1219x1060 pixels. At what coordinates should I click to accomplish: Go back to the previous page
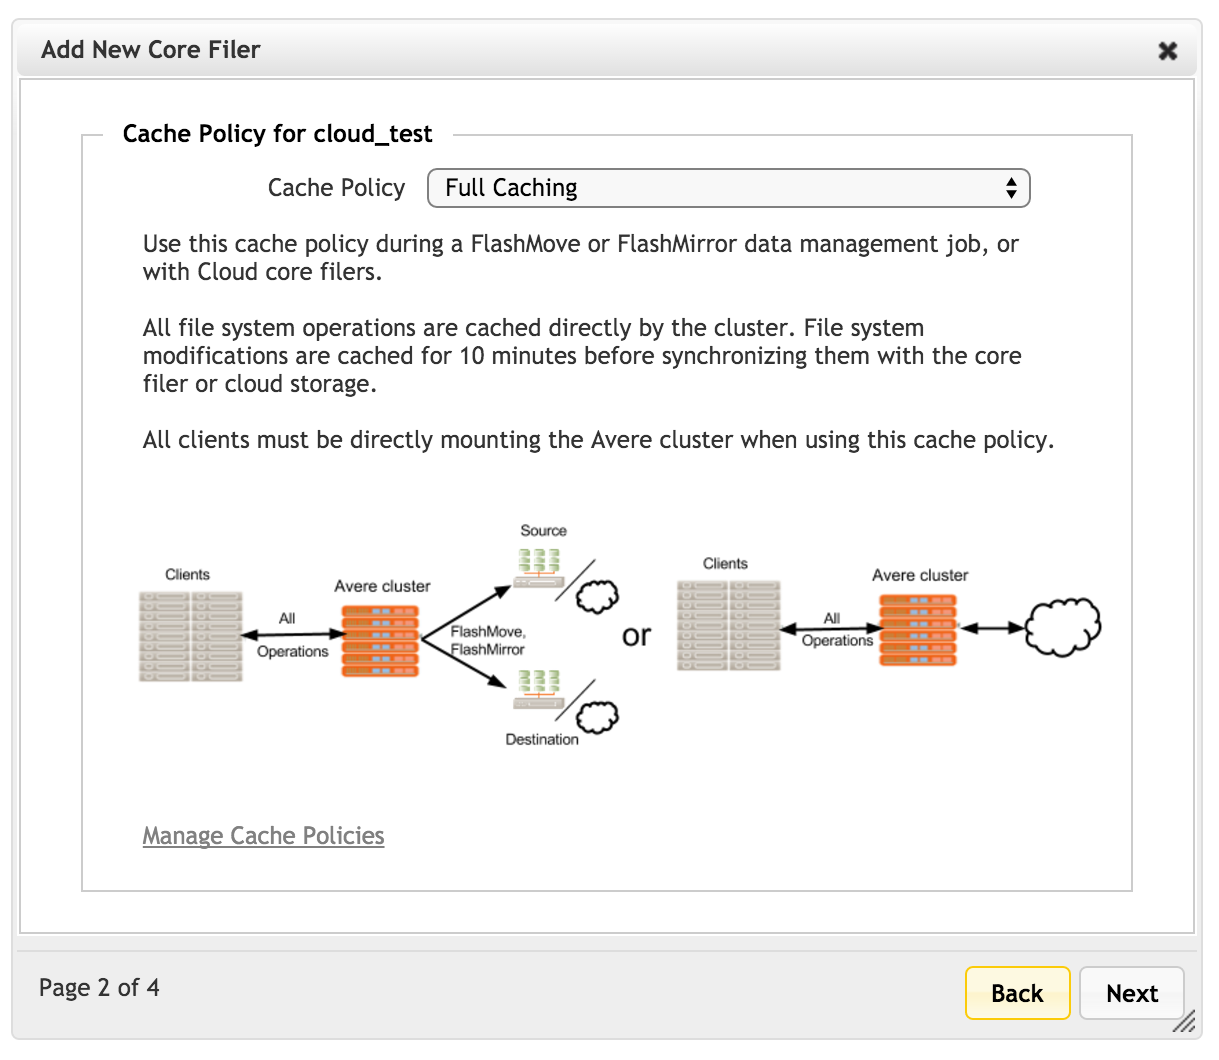1017,993
